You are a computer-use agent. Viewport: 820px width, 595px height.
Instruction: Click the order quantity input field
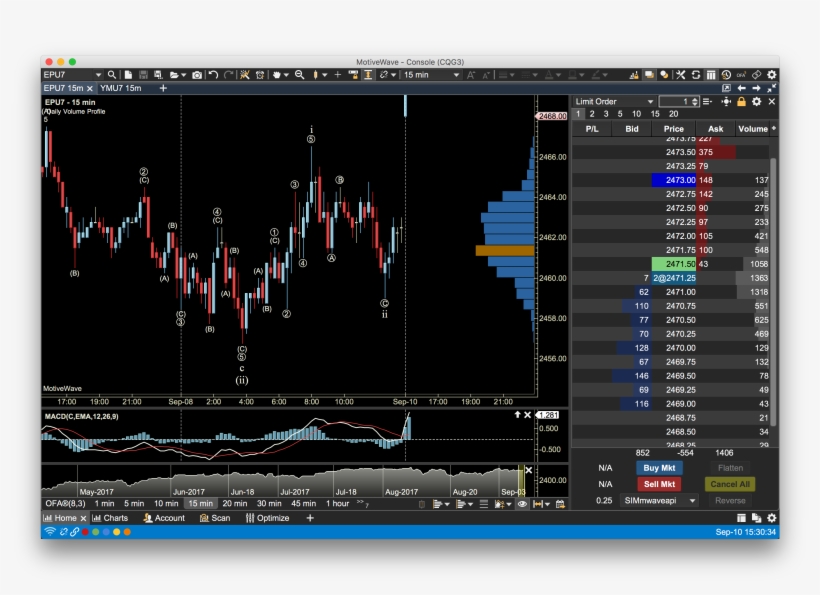tap(676, 101)
